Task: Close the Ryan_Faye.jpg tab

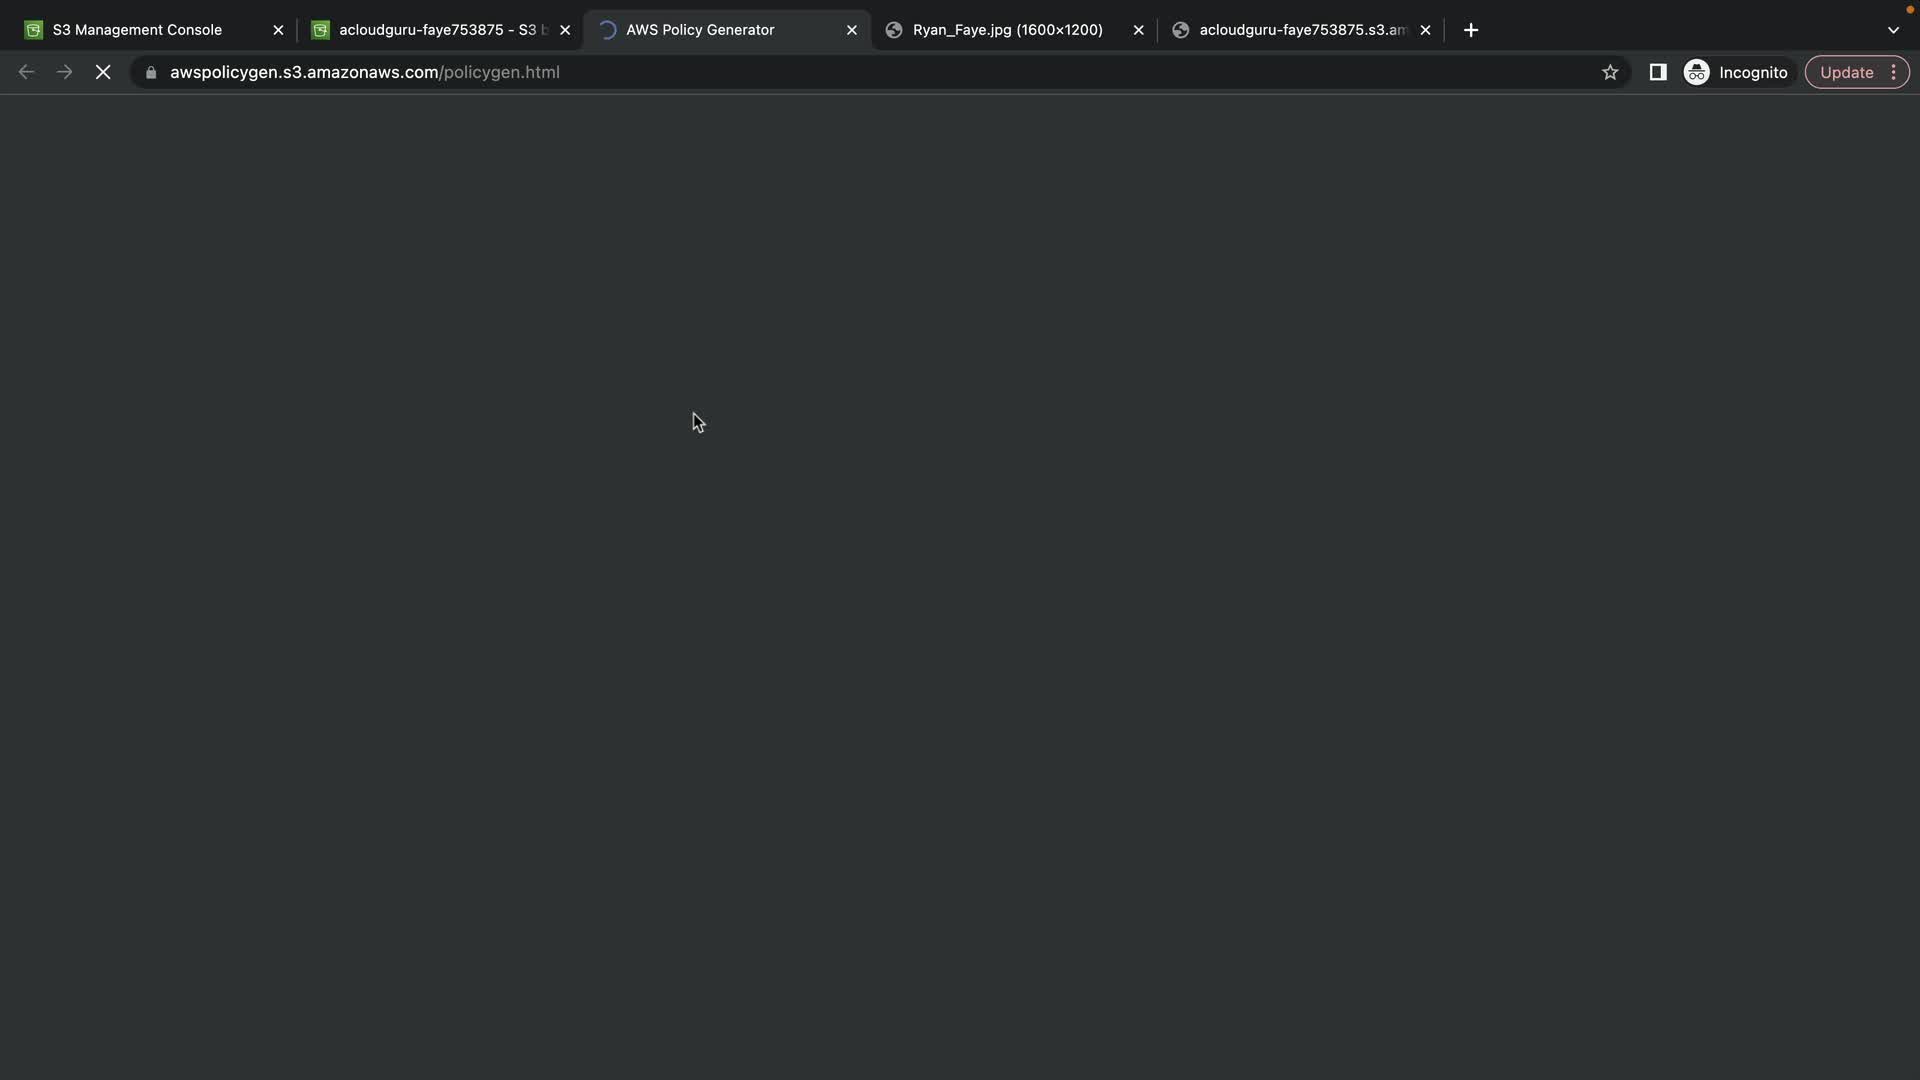Action: (x=1138, y=30)
